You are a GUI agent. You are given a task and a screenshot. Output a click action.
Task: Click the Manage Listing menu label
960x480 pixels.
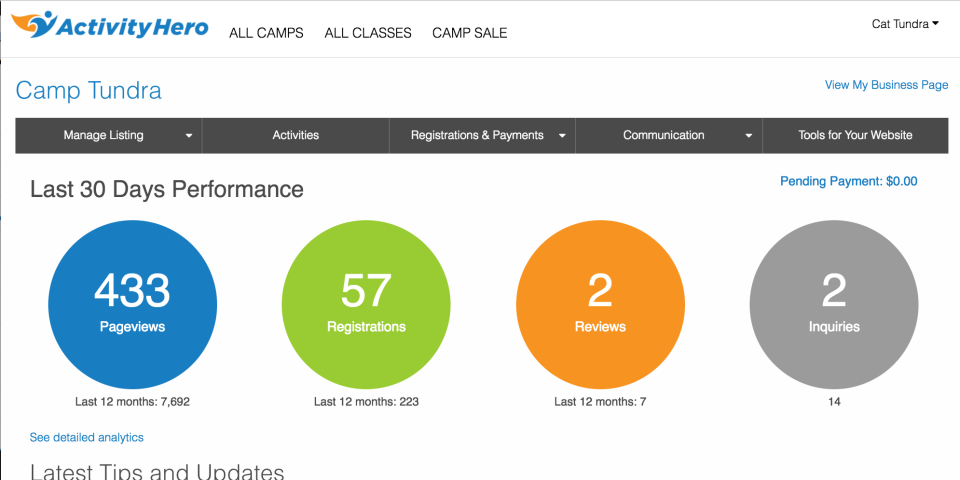103,135
